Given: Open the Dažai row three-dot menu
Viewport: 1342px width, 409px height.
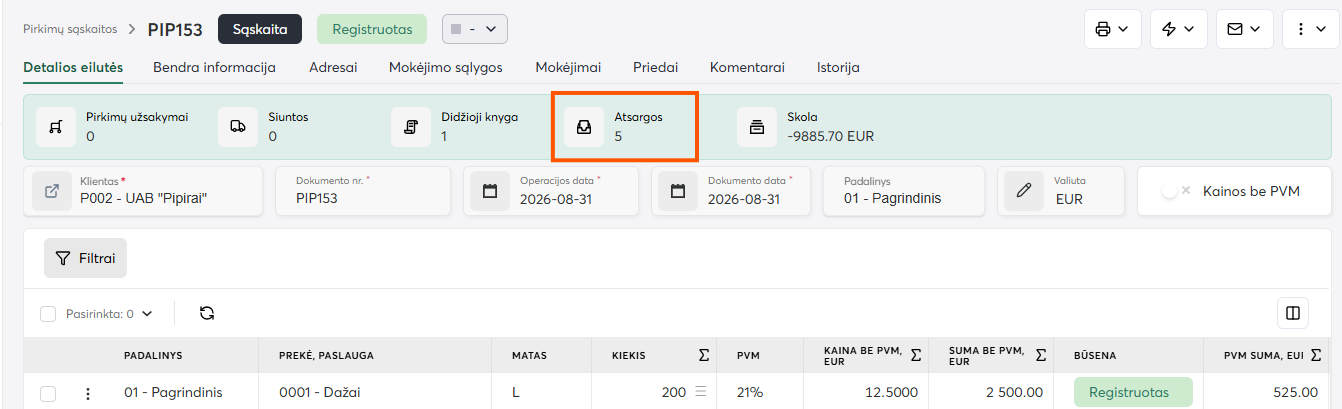Looking at the screenshot, I should pos(88,394).
